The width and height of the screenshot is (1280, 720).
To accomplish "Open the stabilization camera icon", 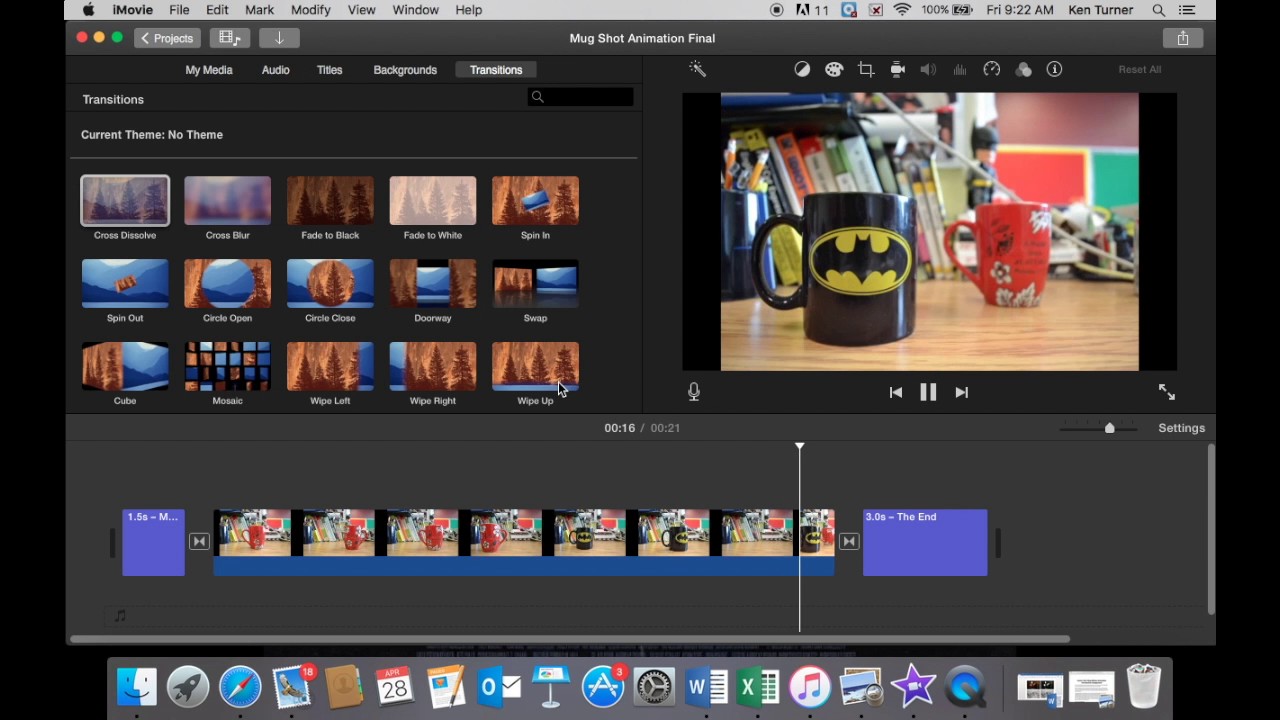I will click(x=897, y=69).
